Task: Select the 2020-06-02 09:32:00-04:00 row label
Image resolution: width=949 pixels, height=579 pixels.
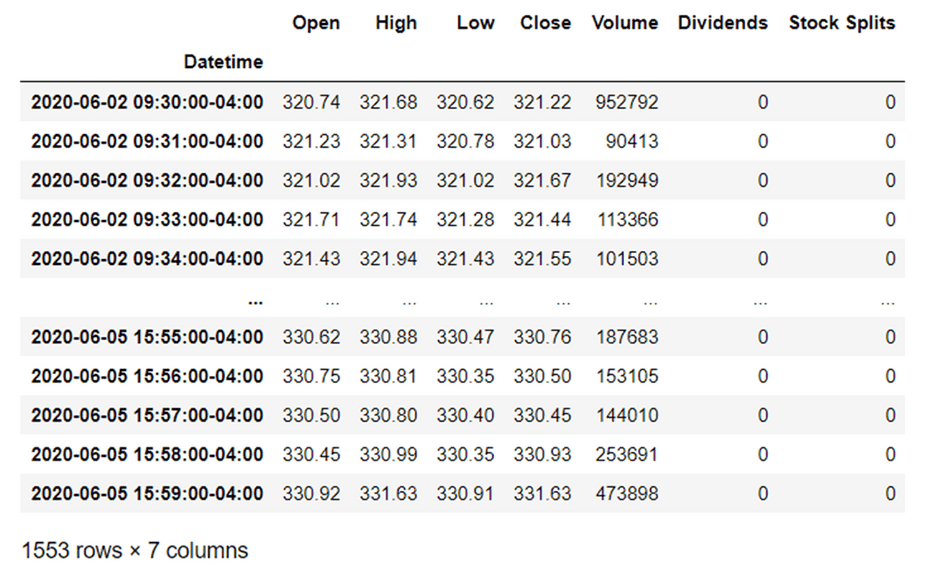Action: tap(147, 180)
